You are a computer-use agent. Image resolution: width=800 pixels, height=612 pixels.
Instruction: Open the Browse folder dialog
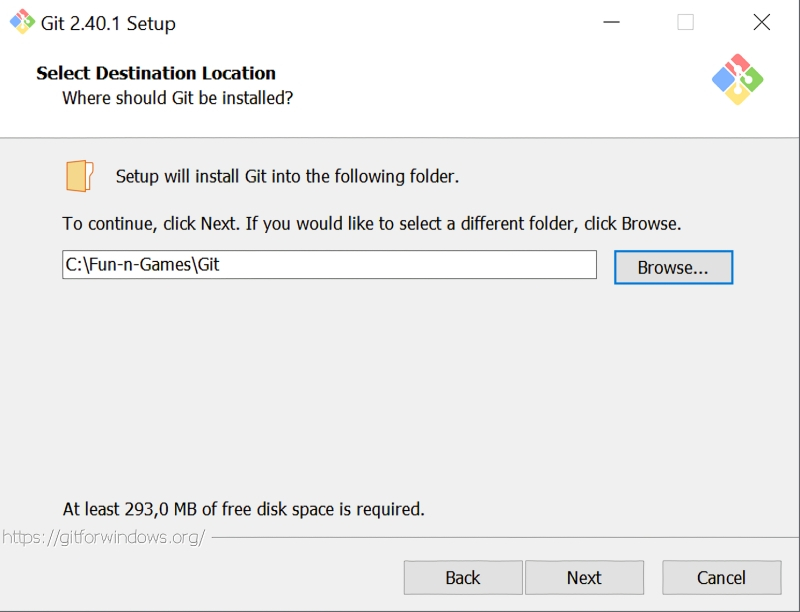coord(673,267)
